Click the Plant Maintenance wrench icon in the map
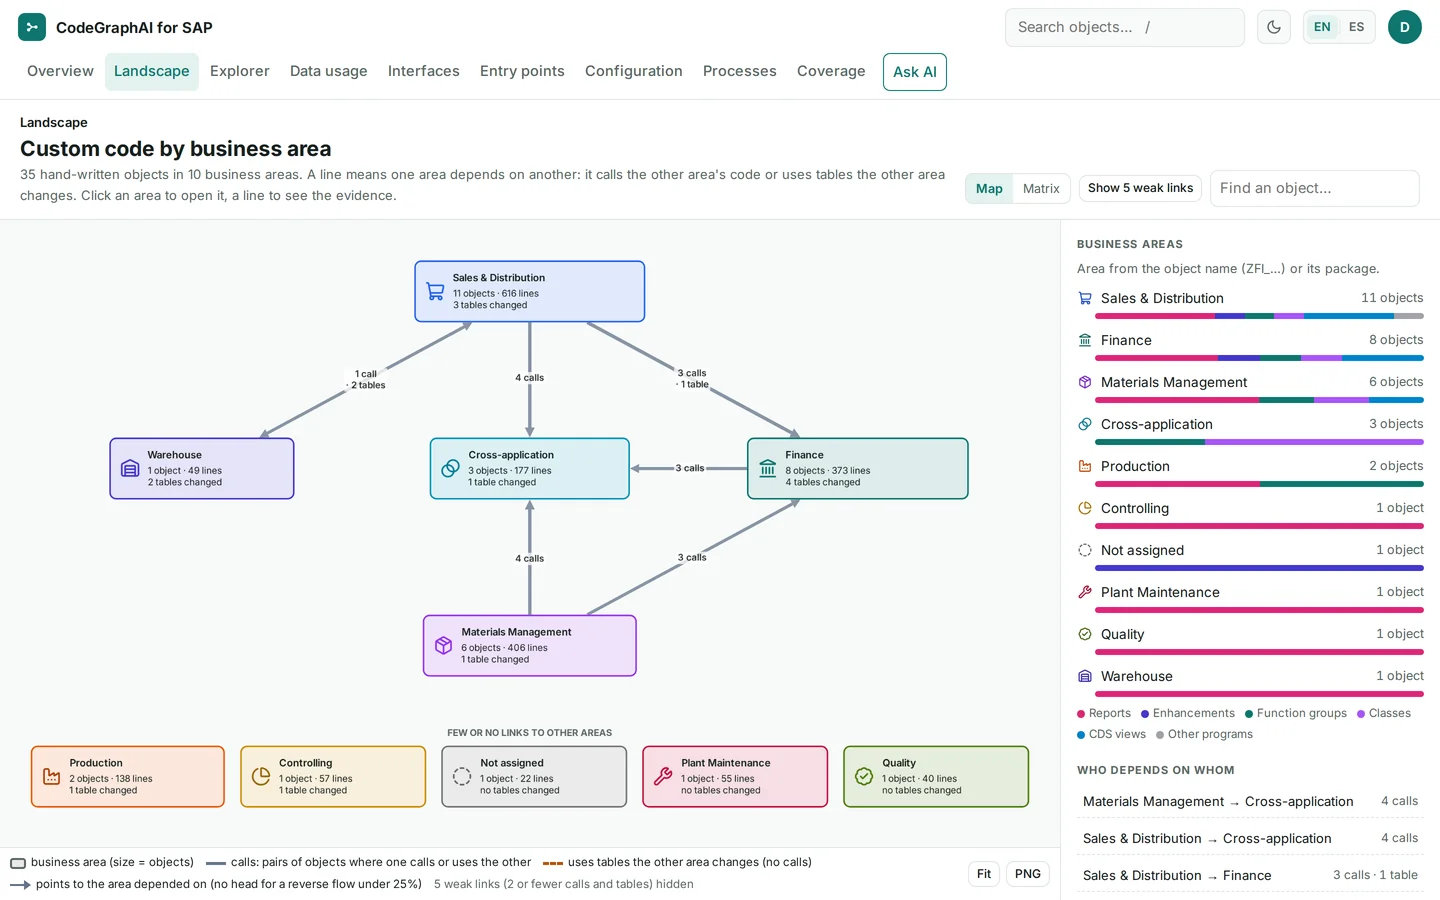The image size is (1440, 900). [x=663, y=776]
